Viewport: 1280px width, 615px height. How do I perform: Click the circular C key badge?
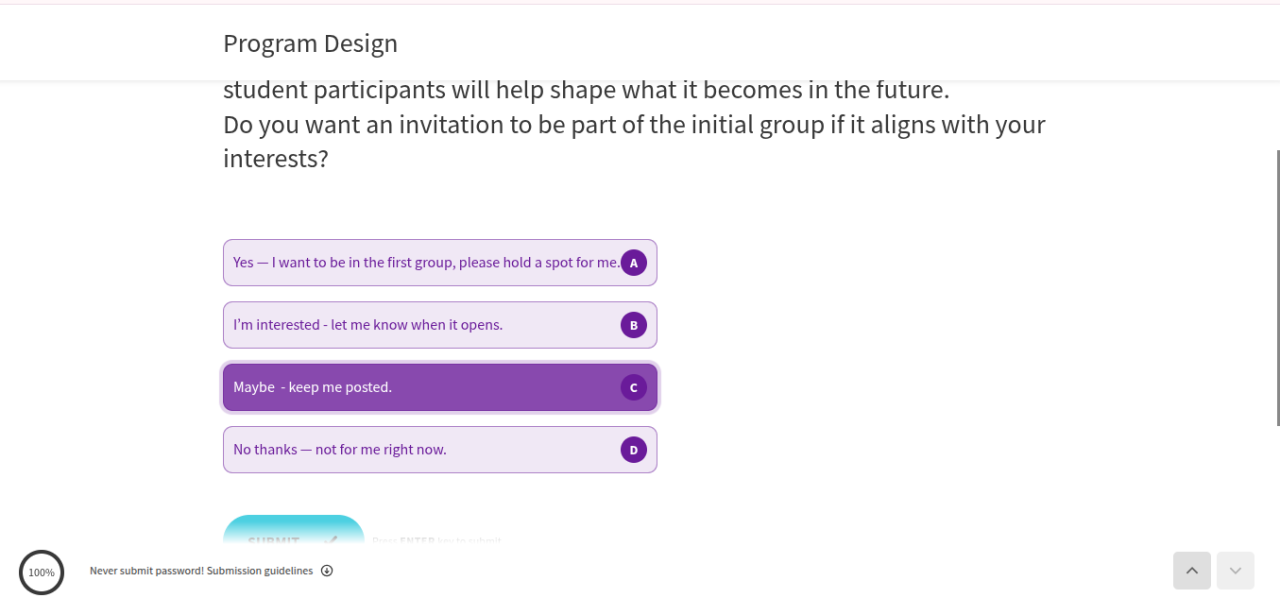(633, 387)
